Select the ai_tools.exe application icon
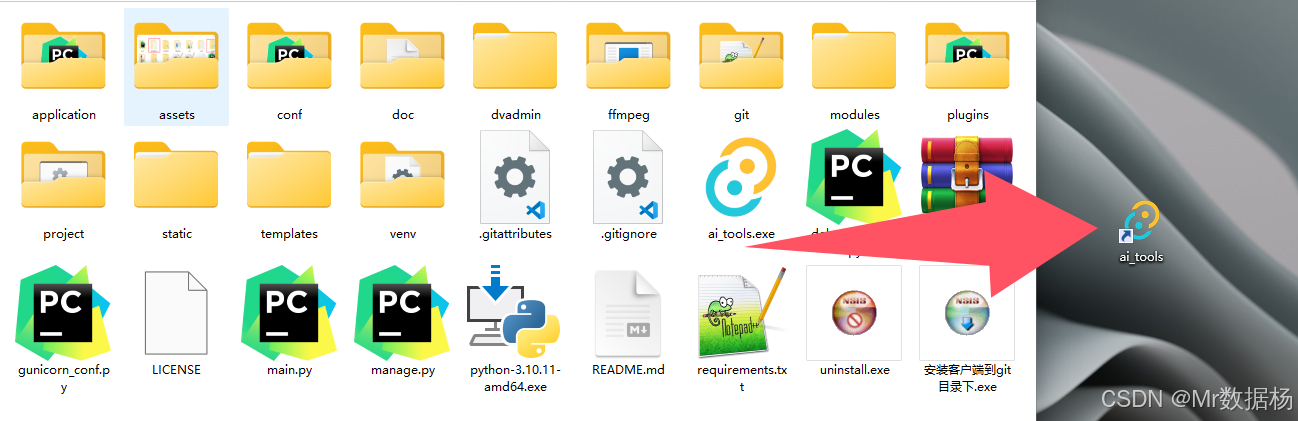 pos(741,177)
